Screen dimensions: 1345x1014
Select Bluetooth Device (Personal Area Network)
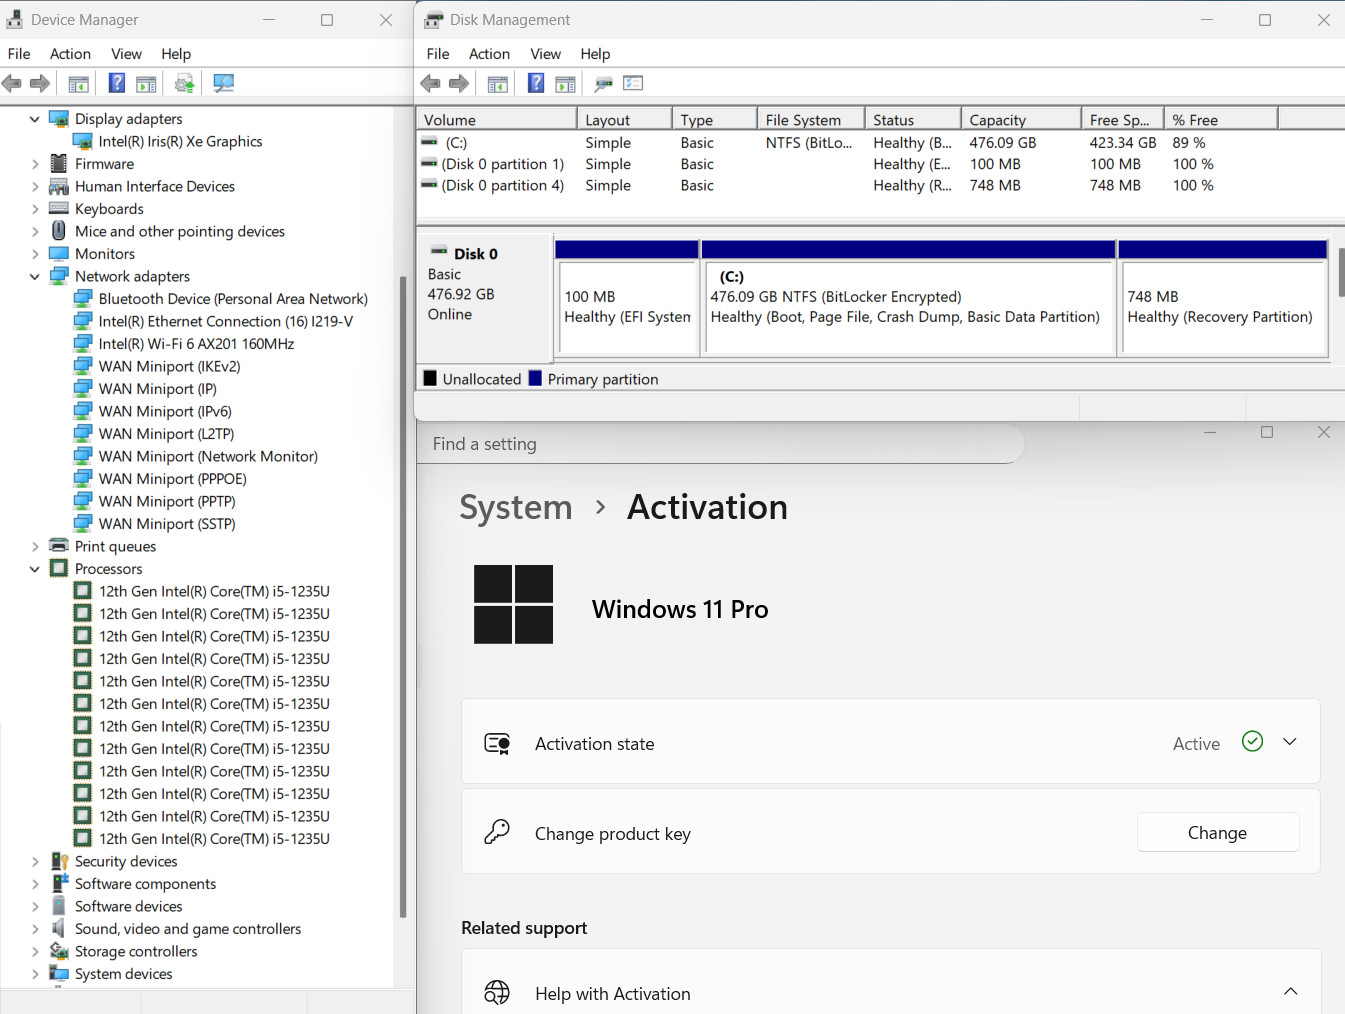pos(233,299)
